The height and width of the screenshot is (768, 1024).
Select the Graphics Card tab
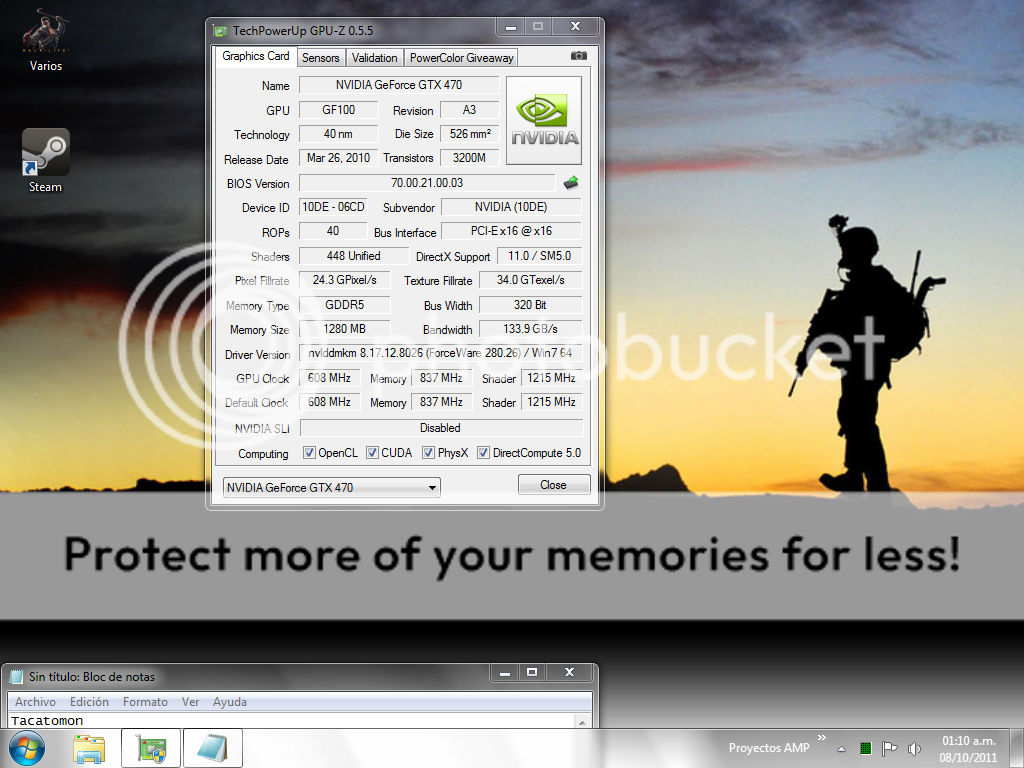255,56
